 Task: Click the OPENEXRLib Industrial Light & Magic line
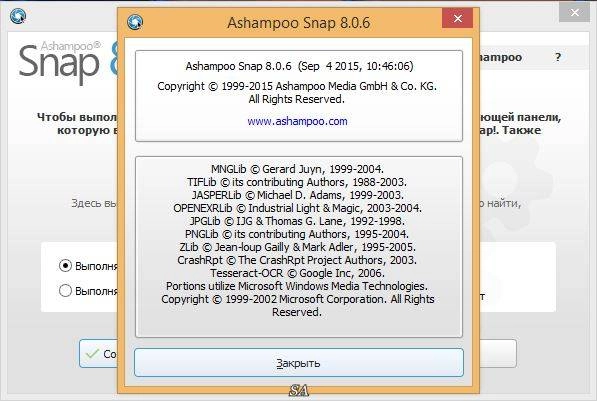click(x=297, y=208)
